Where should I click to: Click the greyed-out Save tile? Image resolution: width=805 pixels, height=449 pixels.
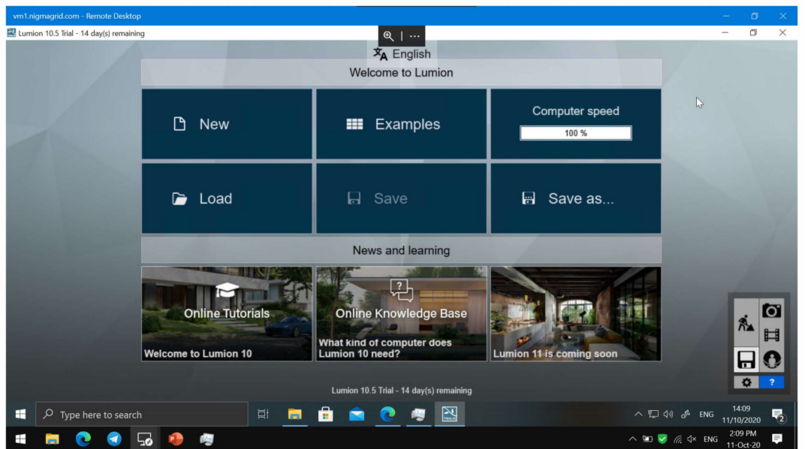pyautogui.click(x=401, y=198)
